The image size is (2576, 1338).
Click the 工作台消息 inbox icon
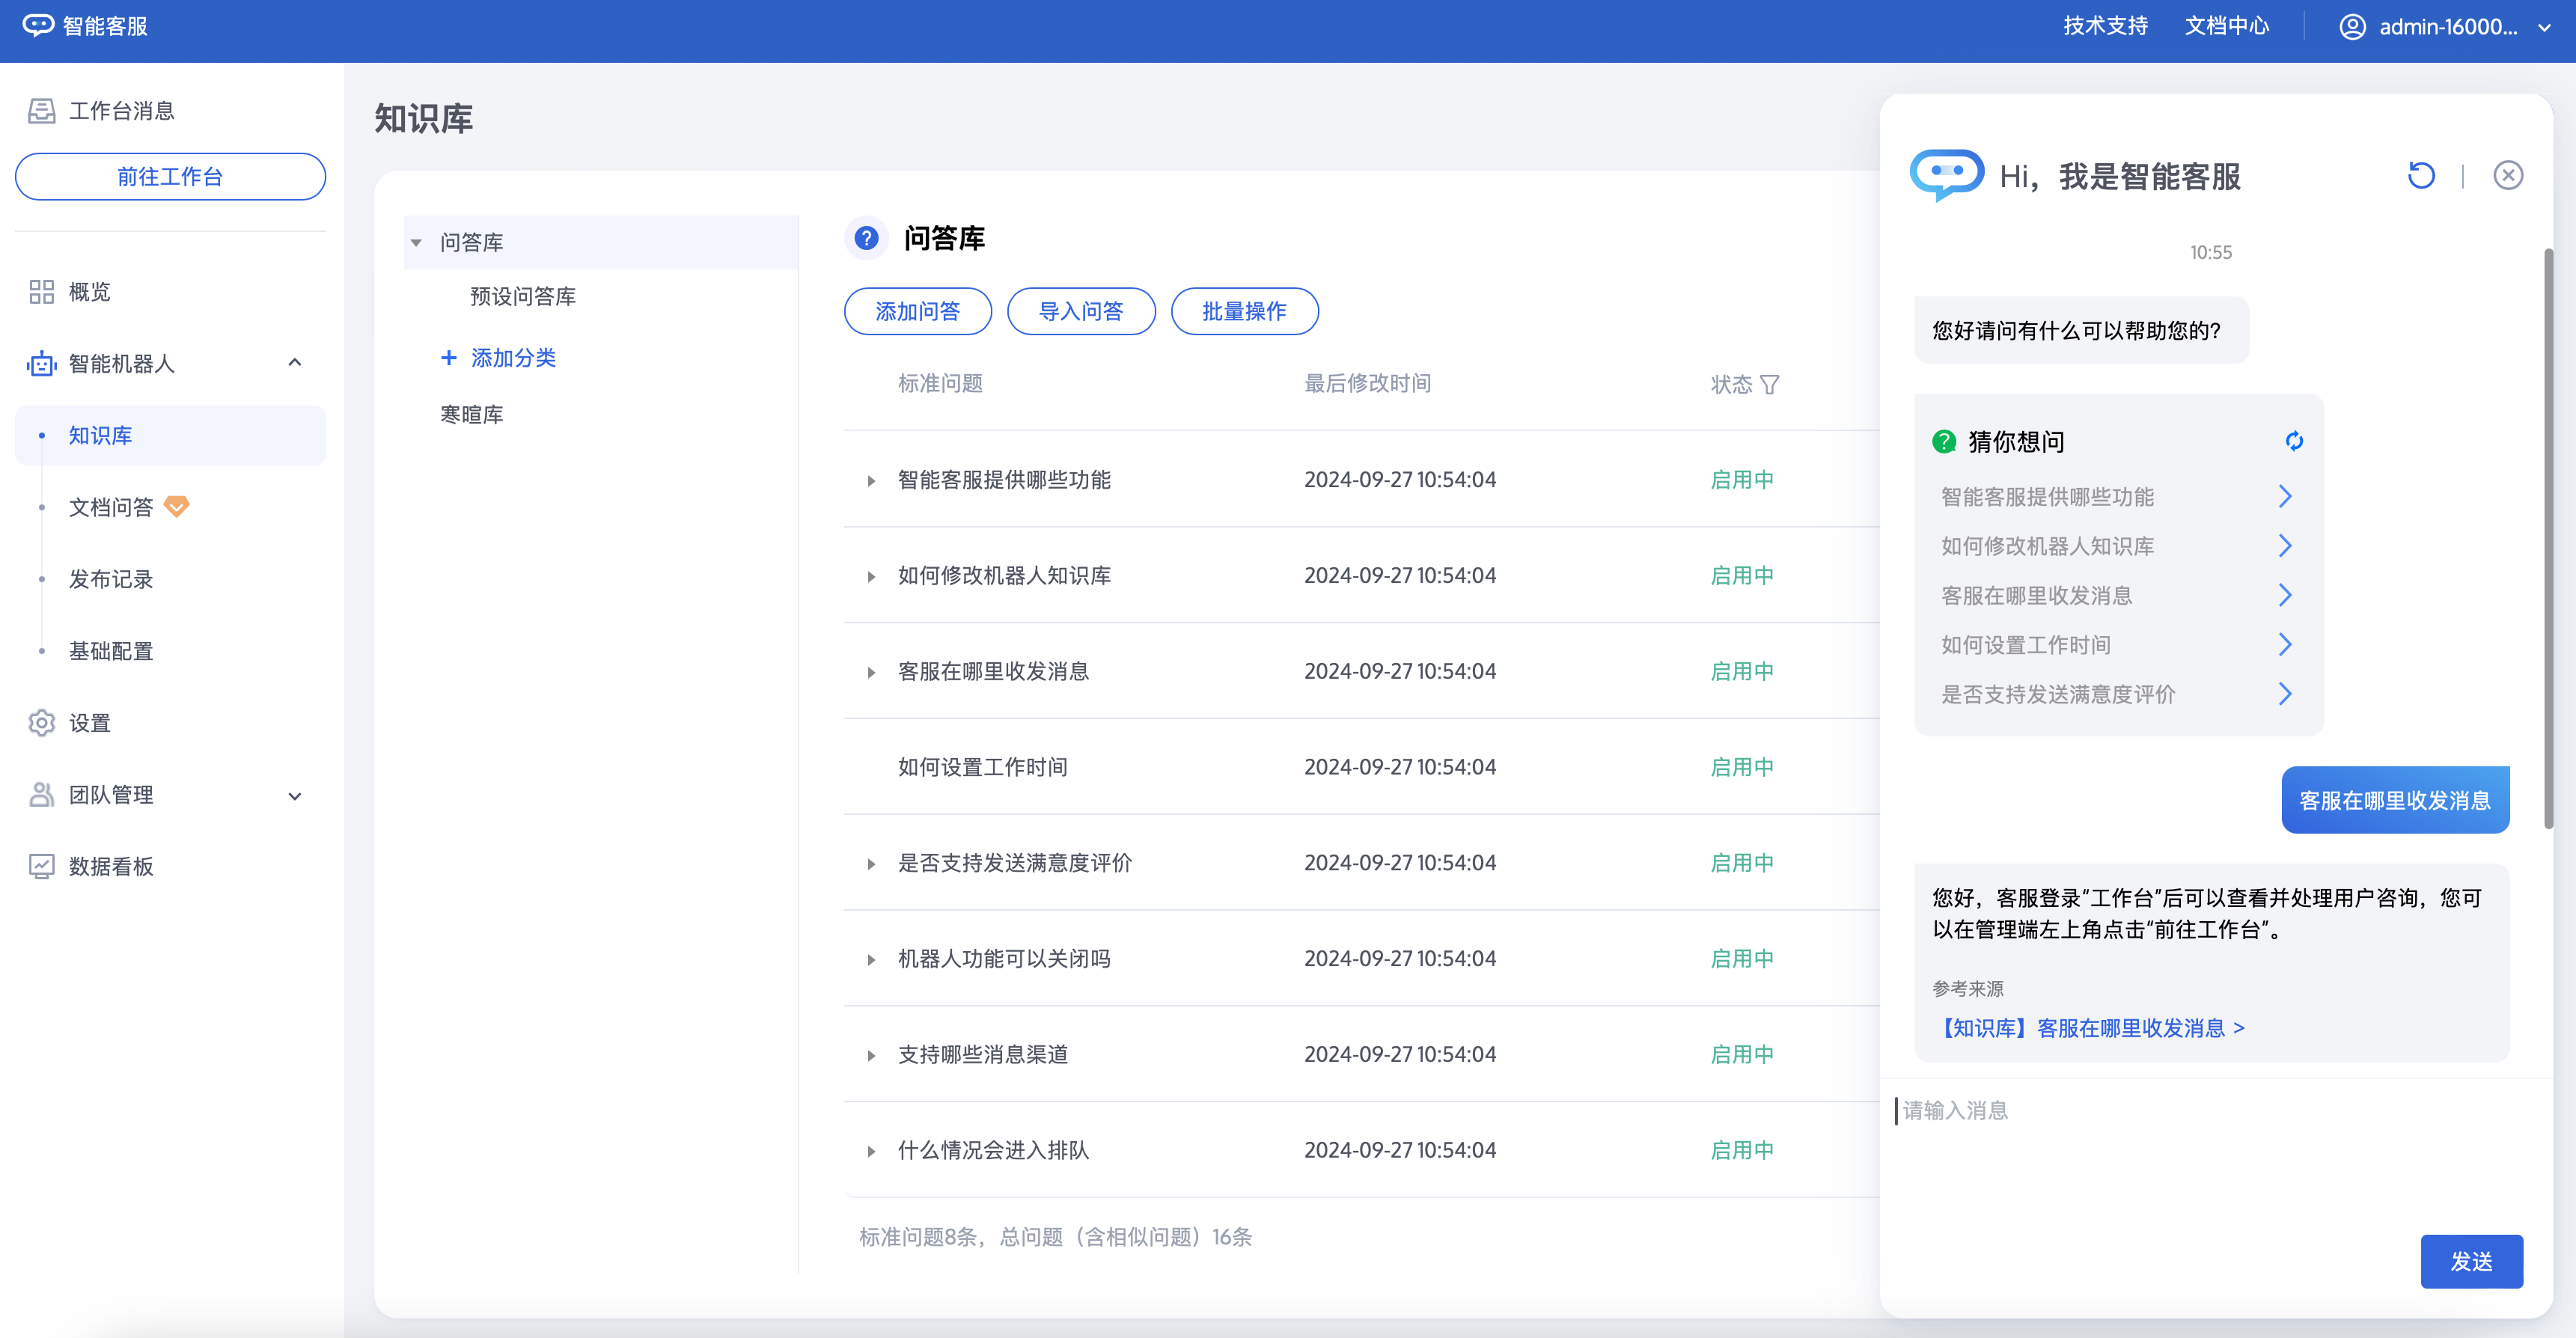point(41,110)
